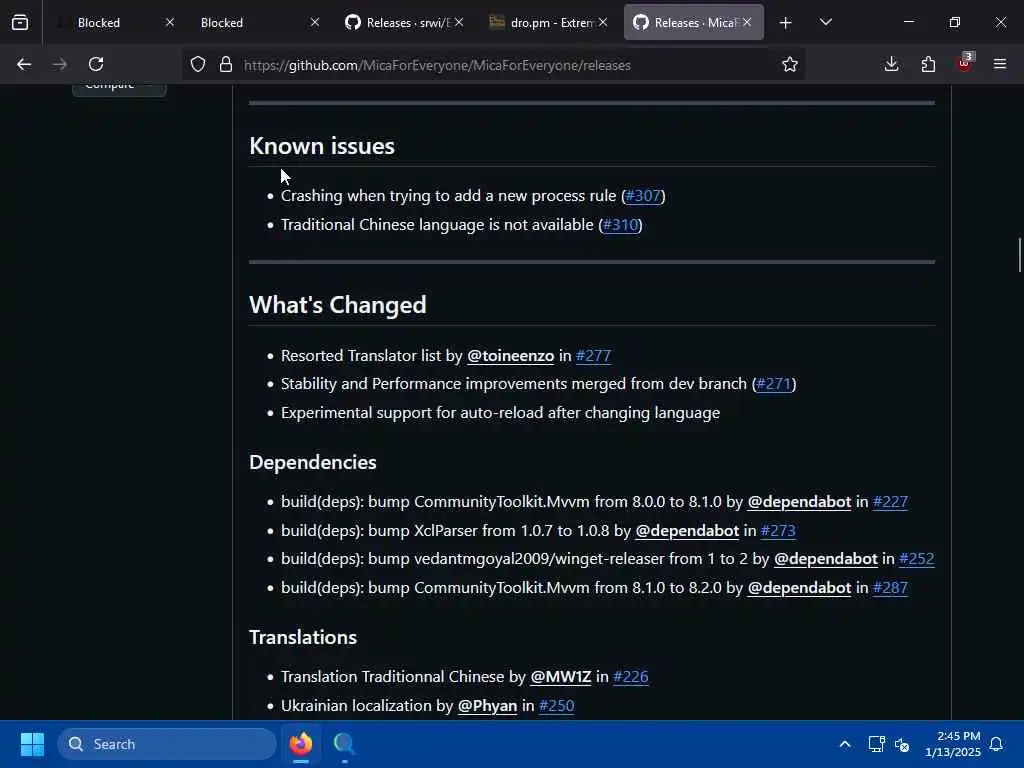Open tracking protection shield icon
The image size is (1024, 768).
[198, 64]
